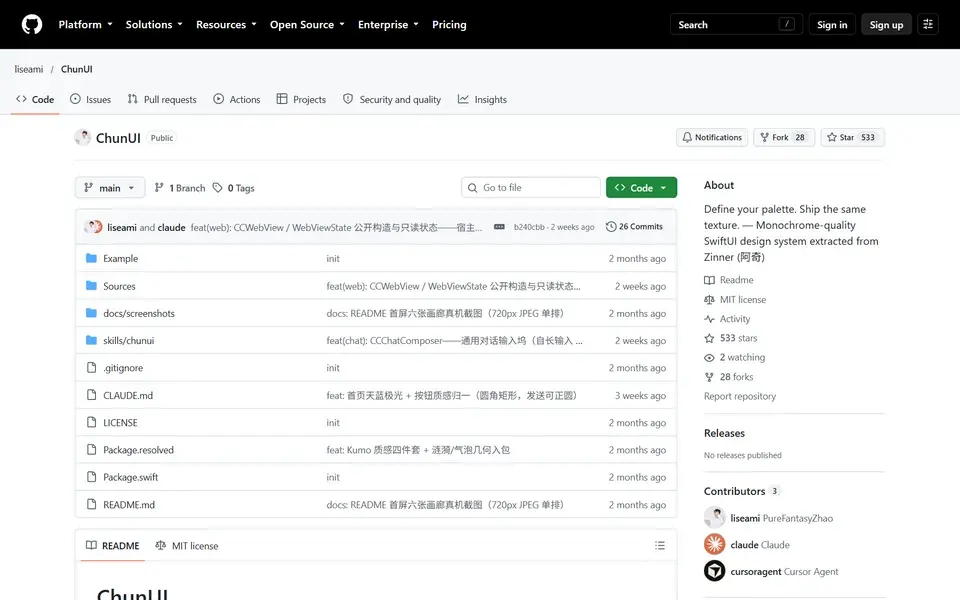The image size is (960, 600).
Task: Click the Sign up button
Action: [886, 24]
